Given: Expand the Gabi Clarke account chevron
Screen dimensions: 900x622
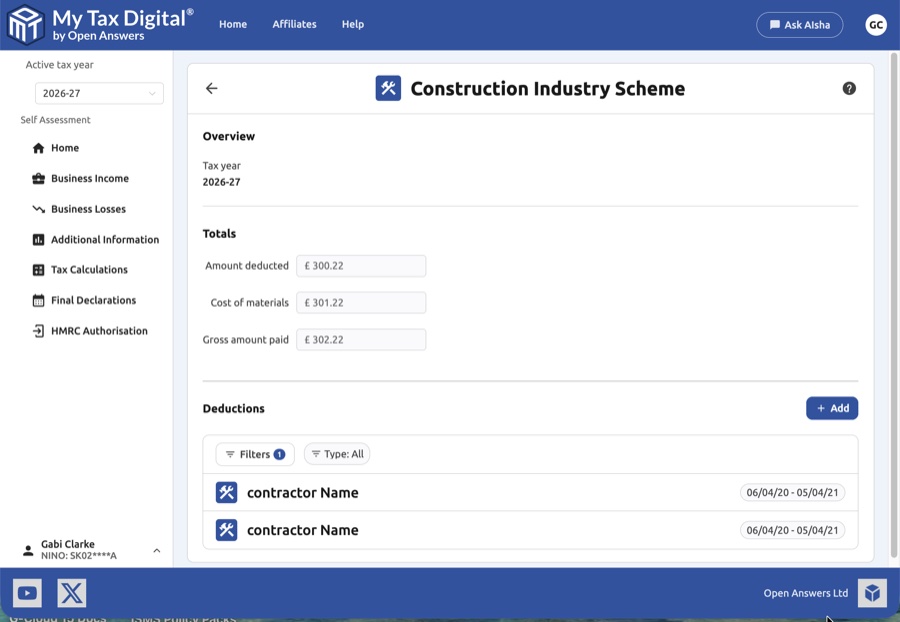Looking at the screenshot, I should point(157,550).
